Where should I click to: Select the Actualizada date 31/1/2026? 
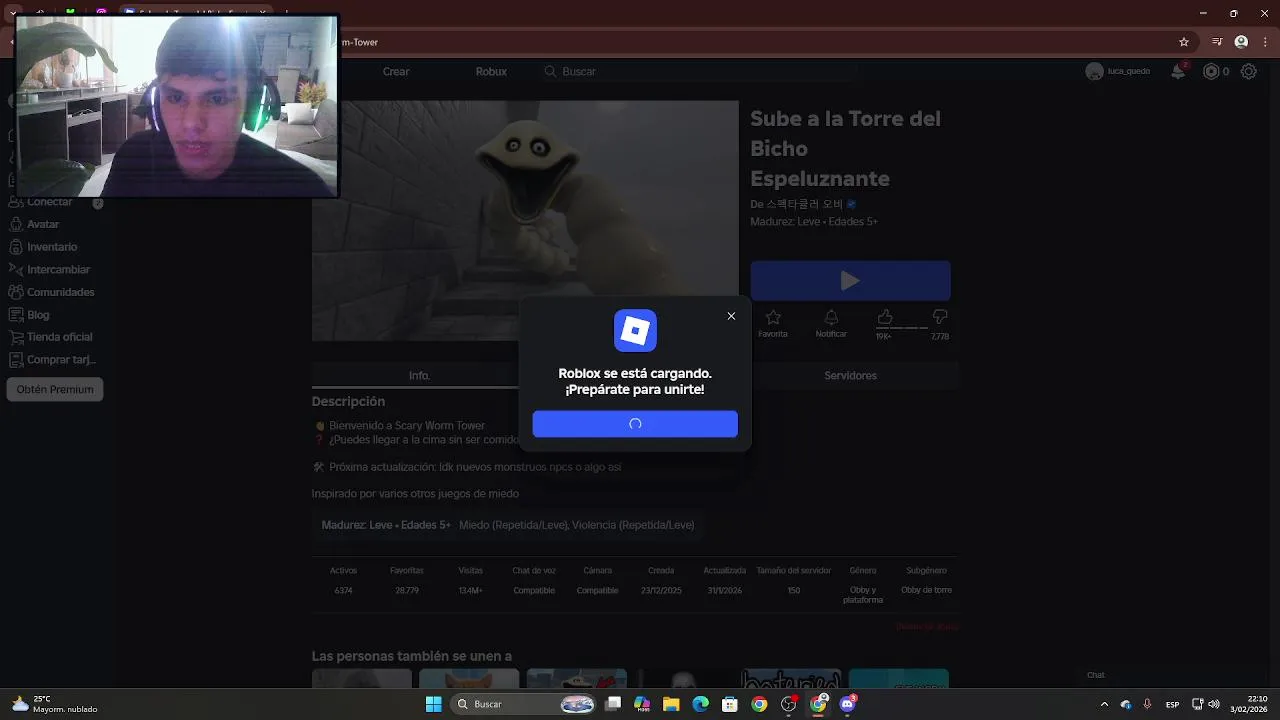tap(724, 590)
